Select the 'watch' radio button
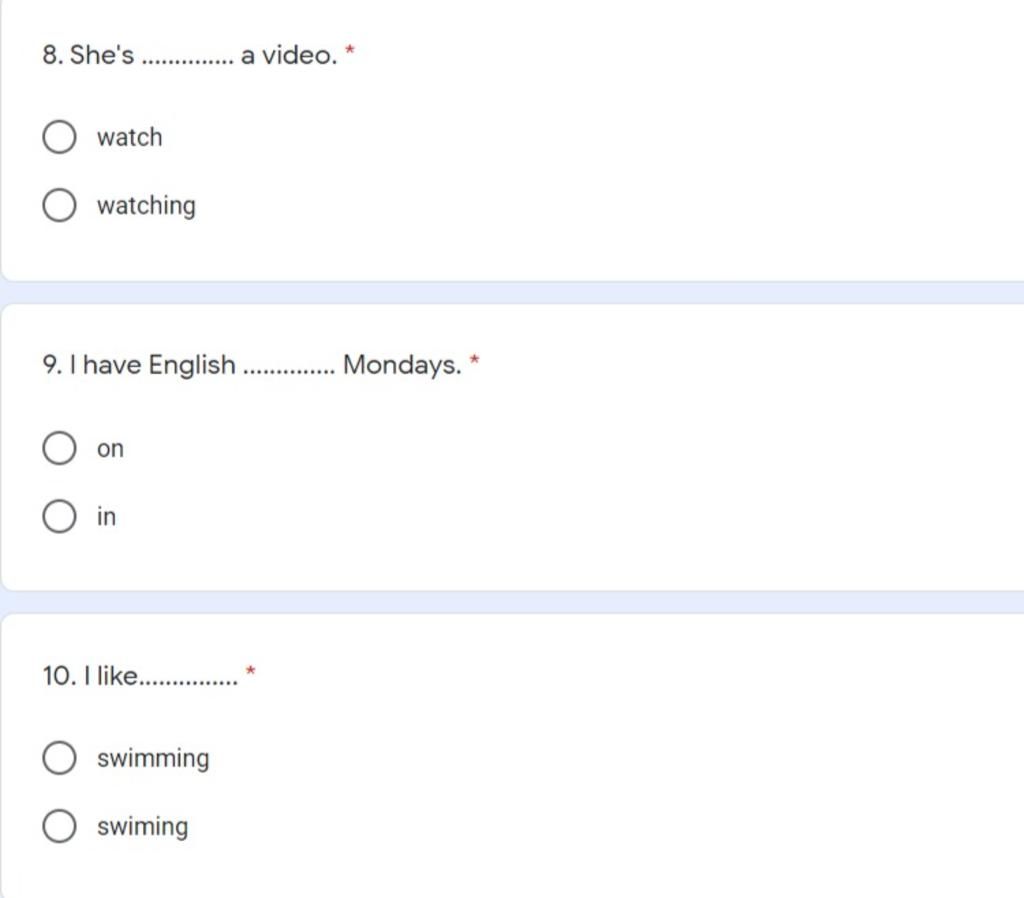 click(x=59, y=137)
